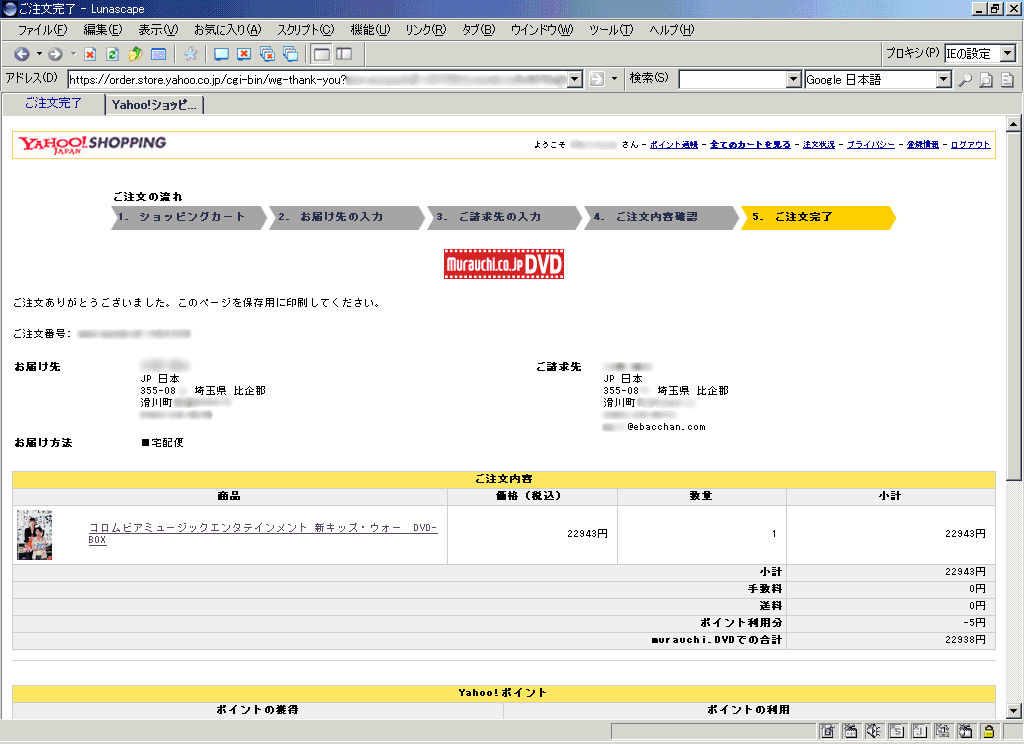Open the ファイル(F) menu

tap(42, 30)
